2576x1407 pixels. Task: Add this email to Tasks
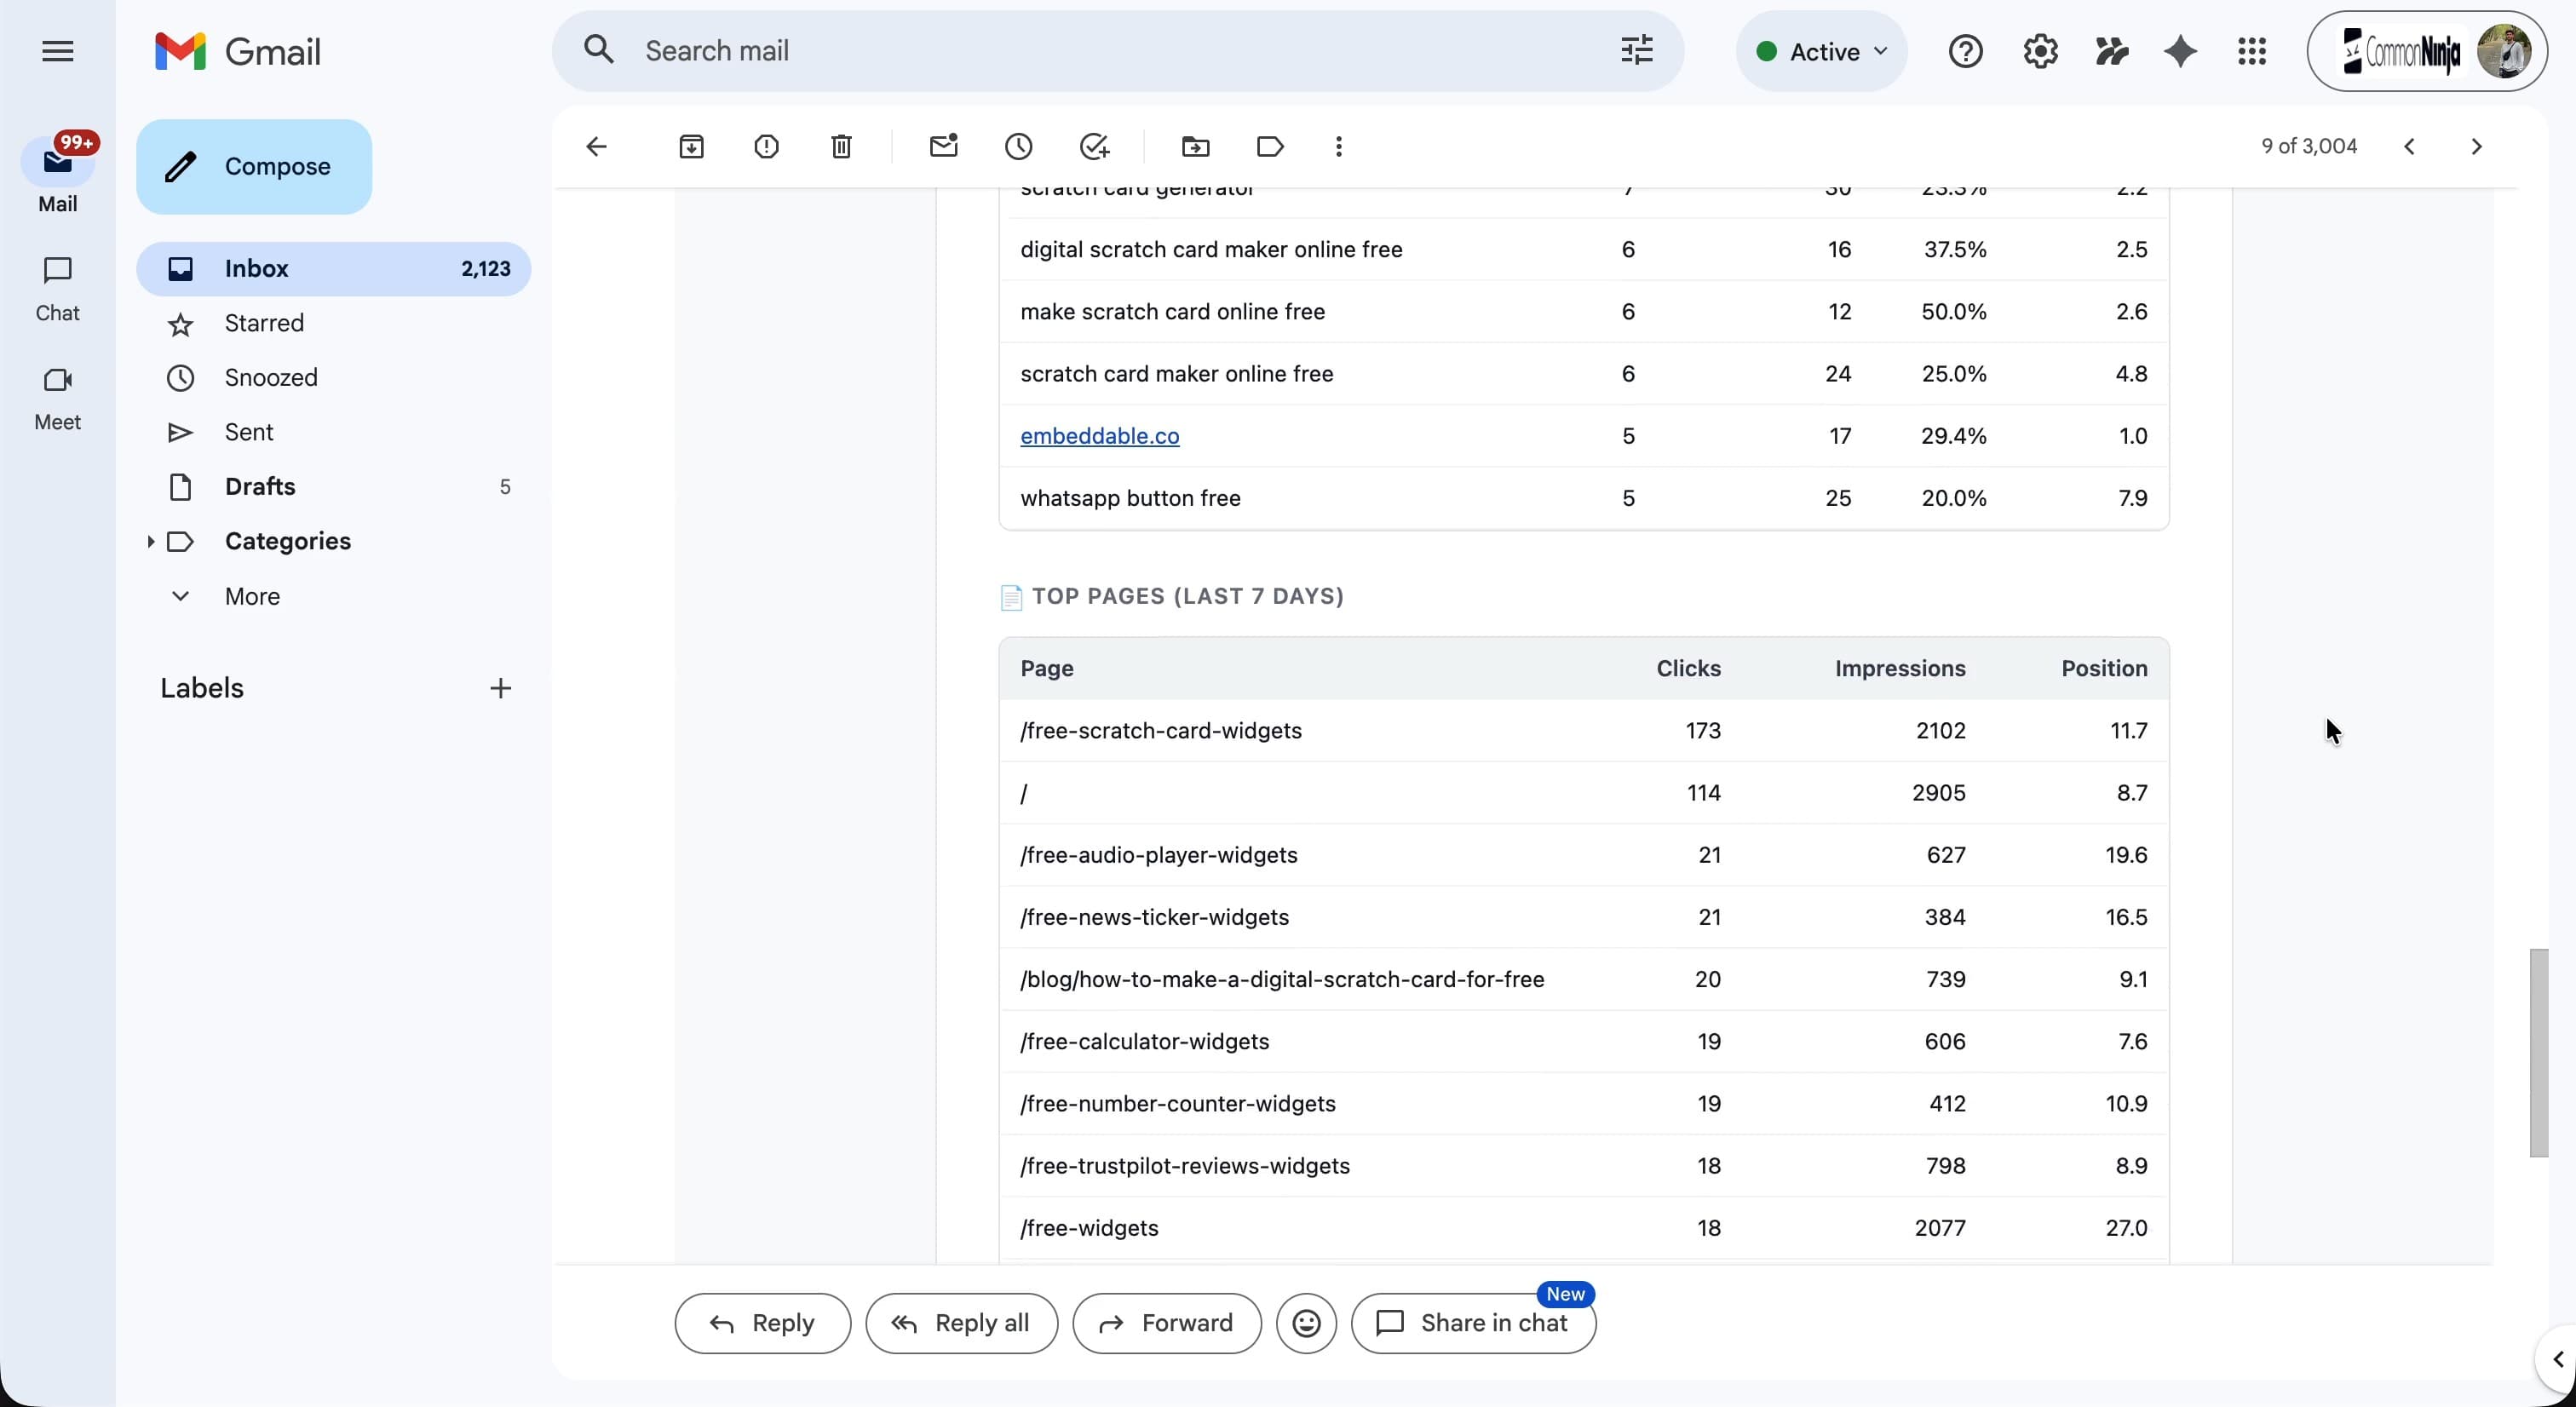pyautogui.click(x=1093, y=146)
